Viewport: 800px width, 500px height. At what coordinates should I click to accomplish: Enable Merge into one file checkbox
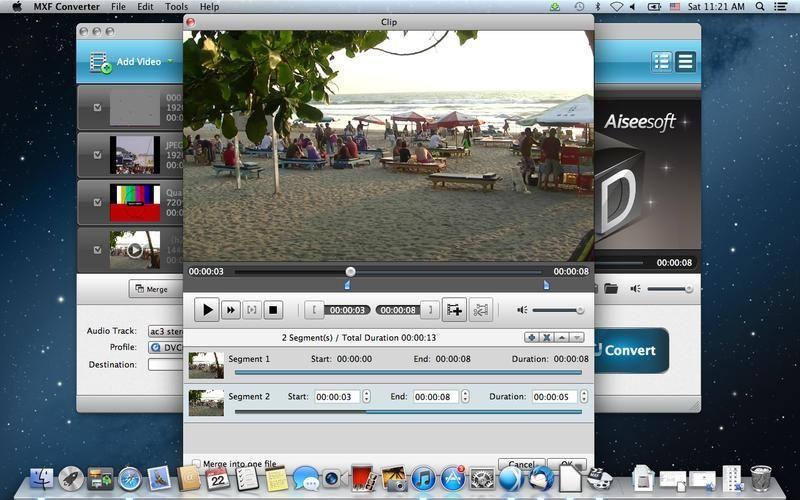tap(195, 464)
